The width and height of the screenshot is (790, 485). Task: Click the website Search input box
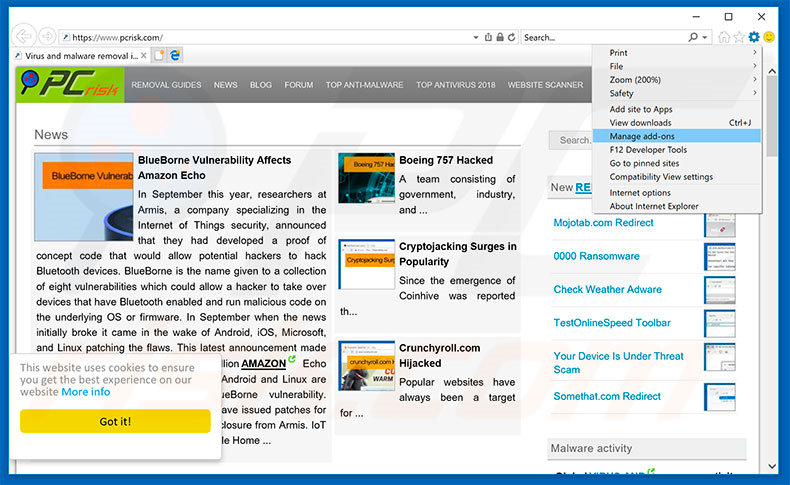tap(570, 140)
